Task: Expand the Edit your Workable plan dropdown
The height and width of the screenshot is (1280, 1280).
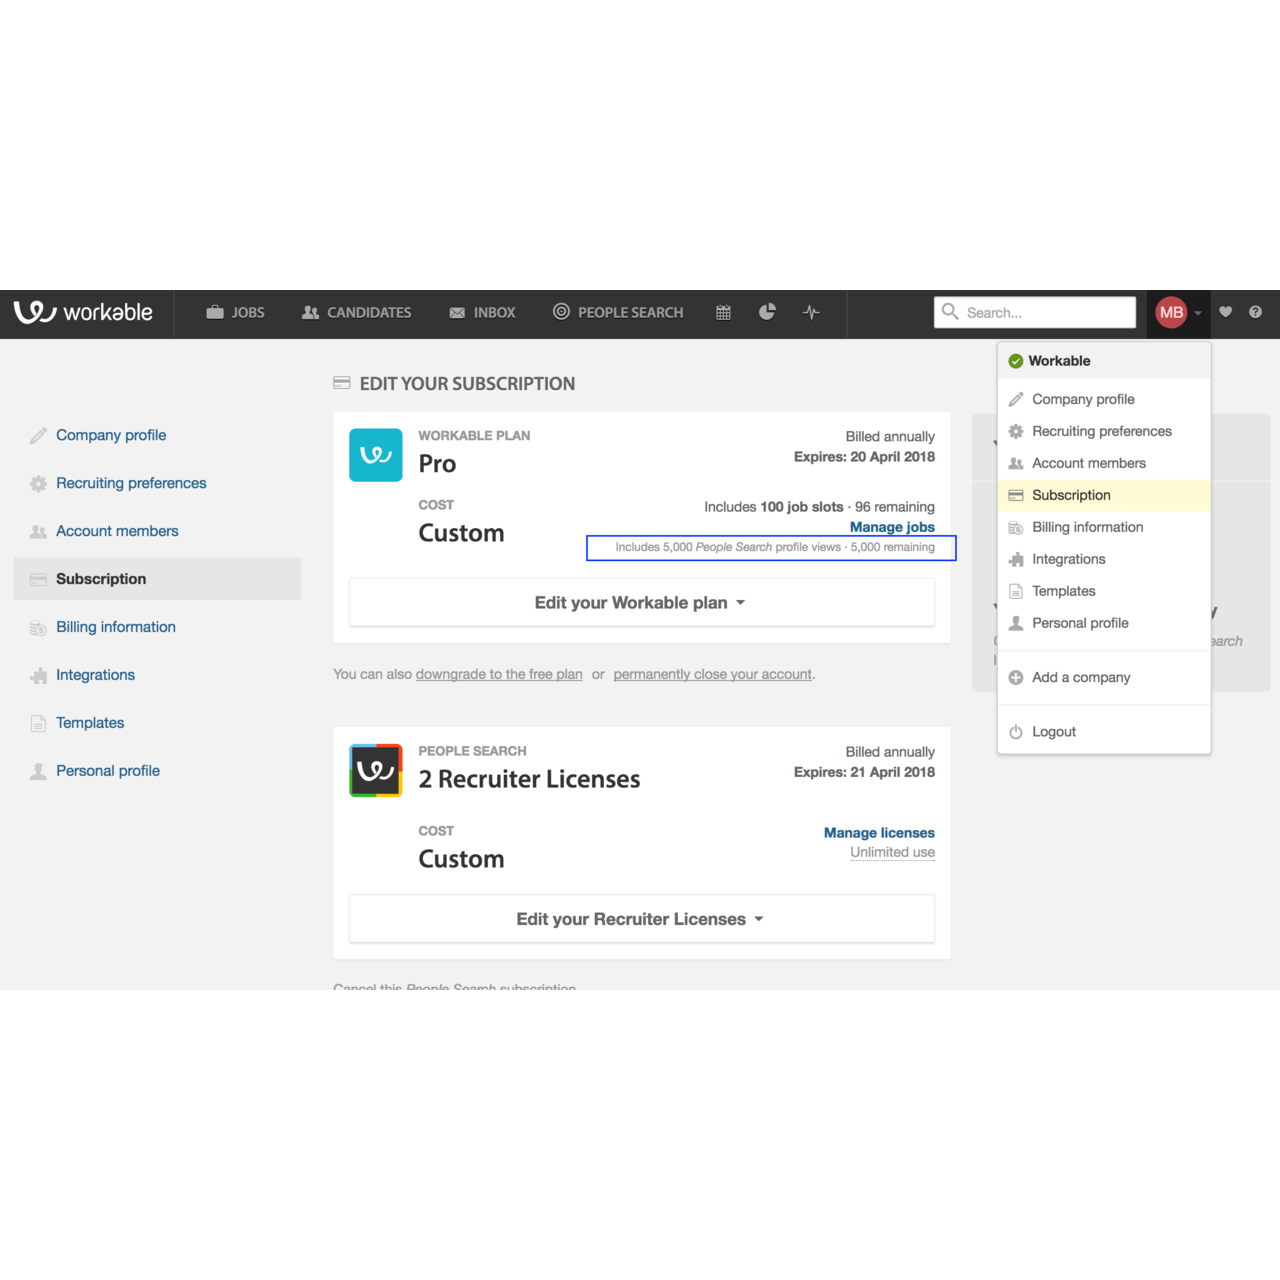Action: [641, 602]
